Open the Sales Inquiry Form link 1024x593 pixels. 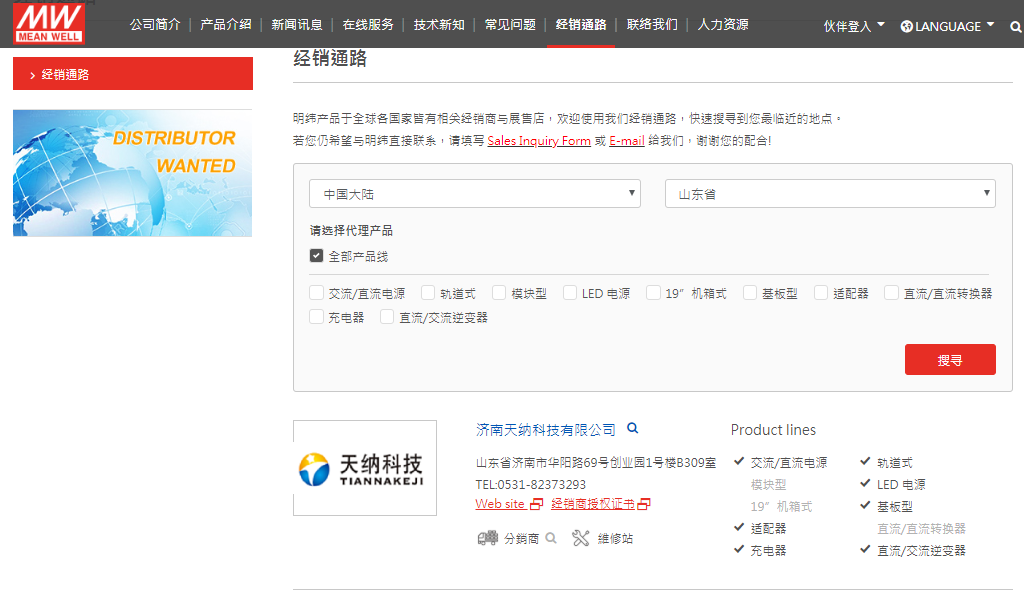pyautogui.click(x=539, y=141)
